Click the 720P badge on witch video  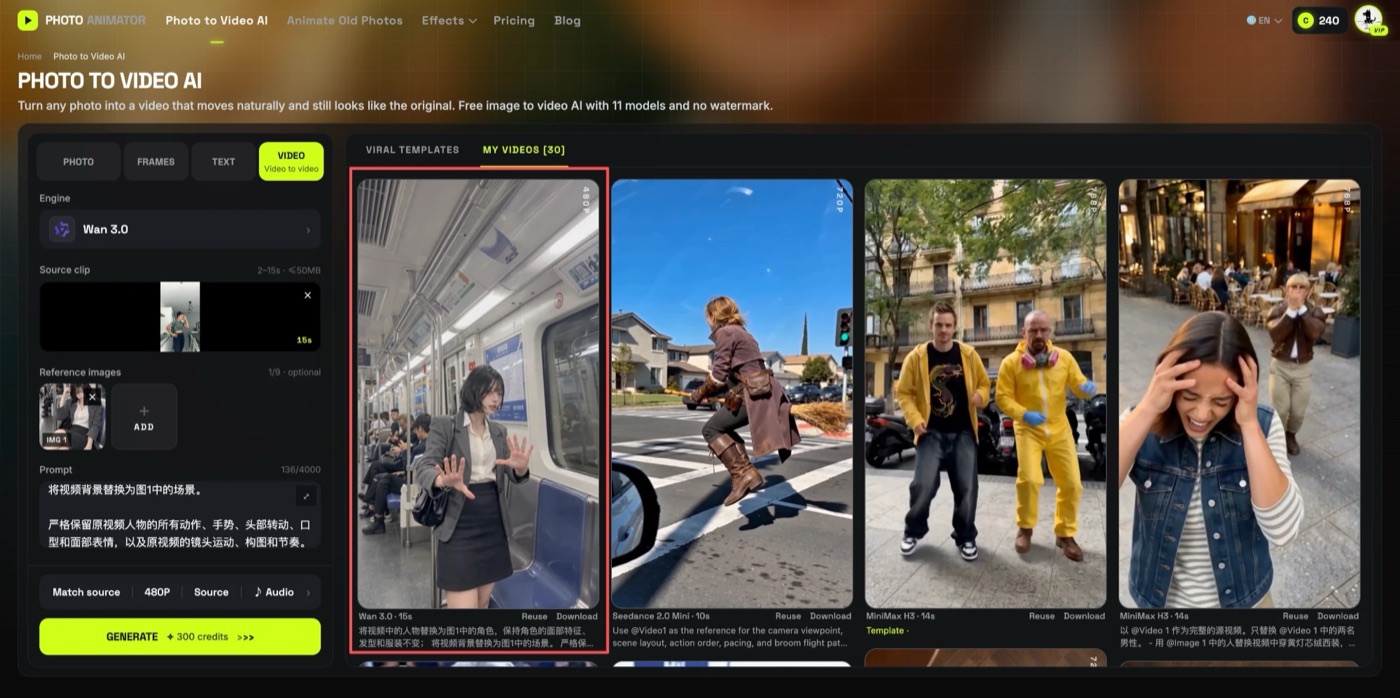point(841,198)
